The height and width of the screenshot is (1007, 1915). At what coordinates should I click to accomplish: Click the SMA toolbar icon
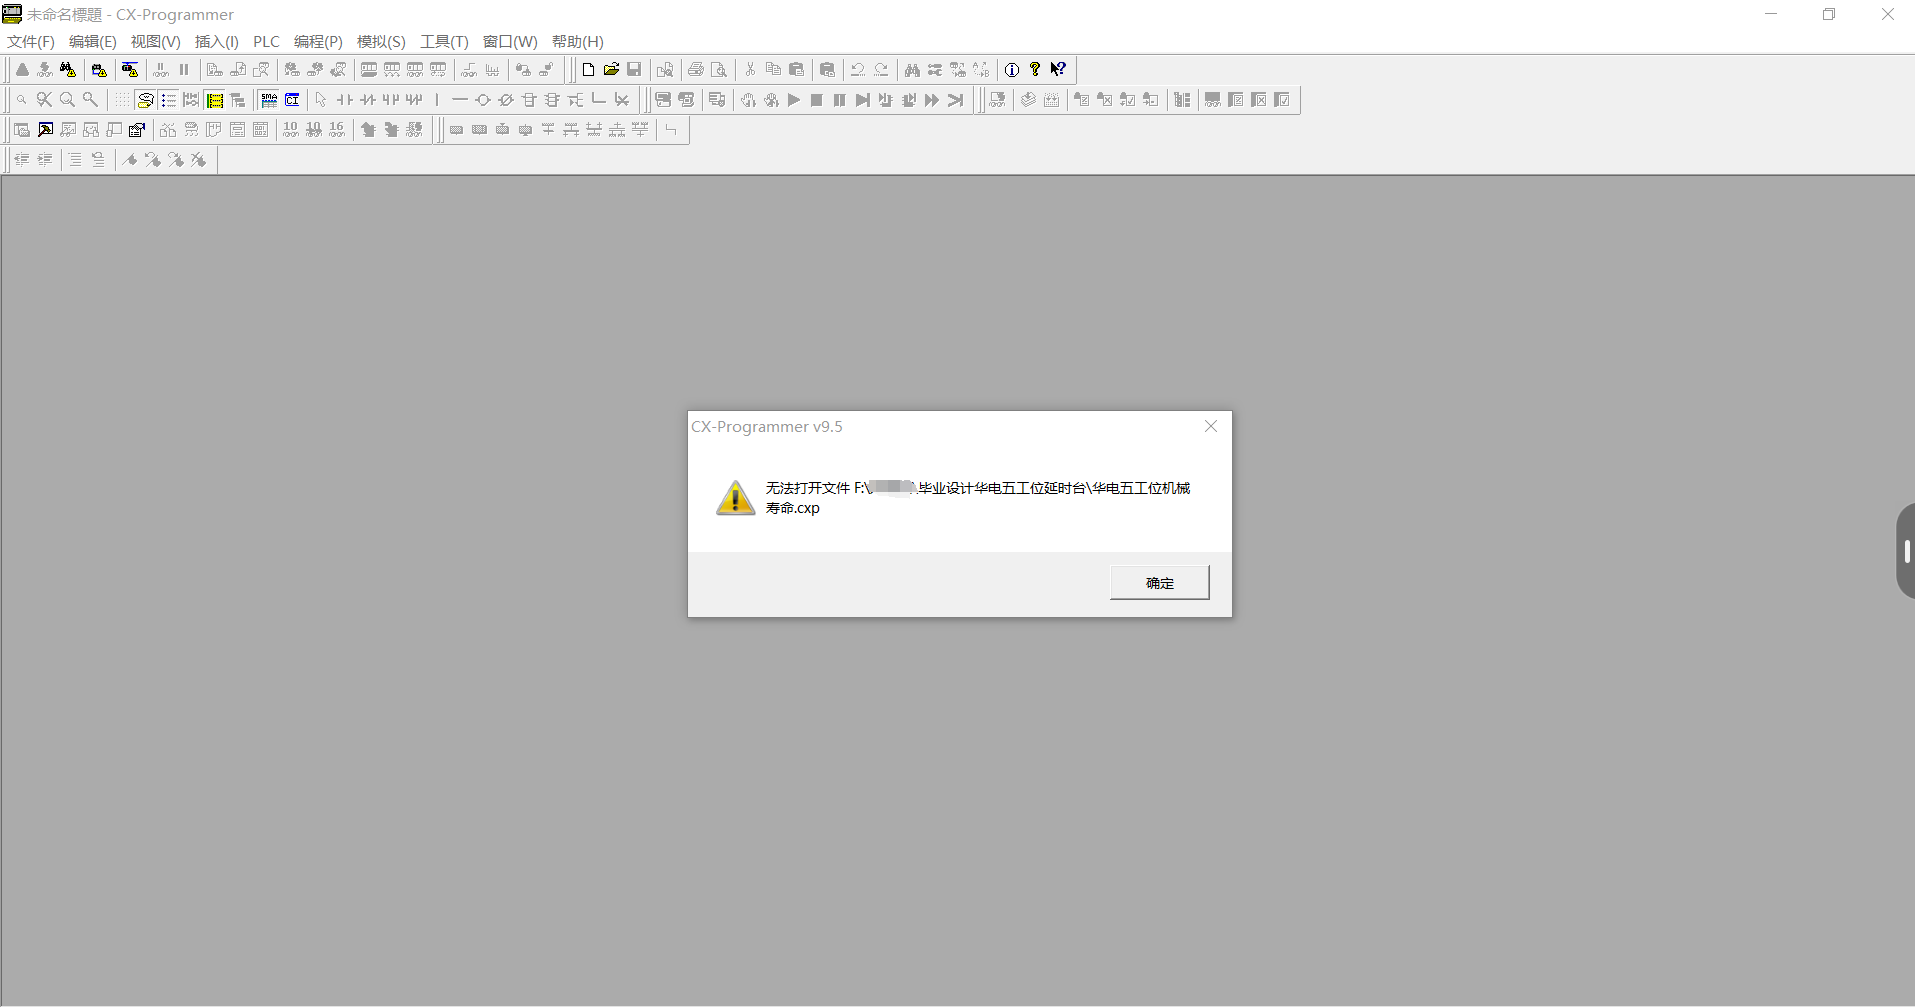point(269,100)
